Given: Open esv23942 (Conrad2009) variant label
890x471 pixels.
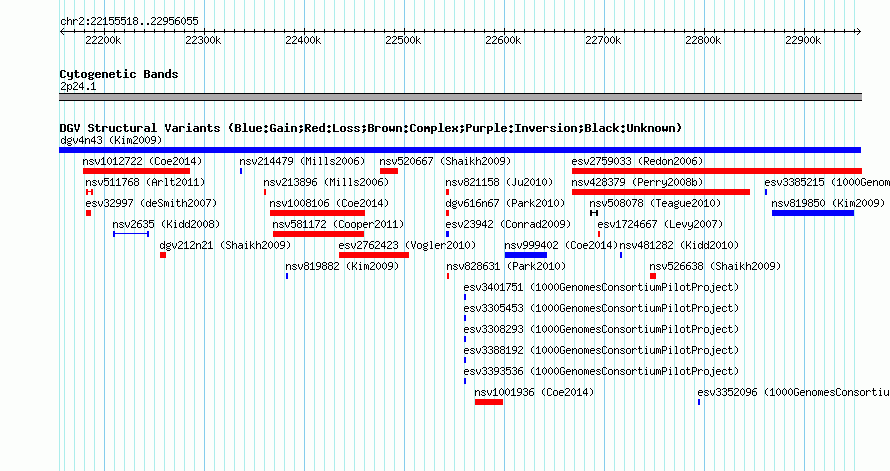Looking at the screenshot, I should [x=508, y=224].
